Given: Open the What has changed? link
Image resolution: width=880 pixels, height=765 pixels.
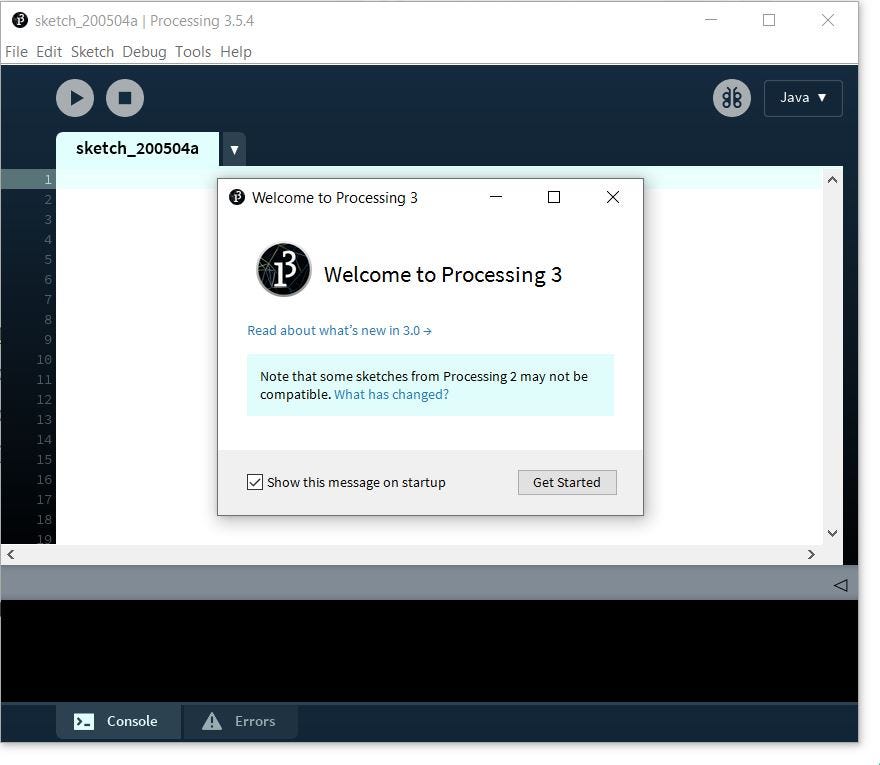Looking at the screenshot, I should click(391, 395).
